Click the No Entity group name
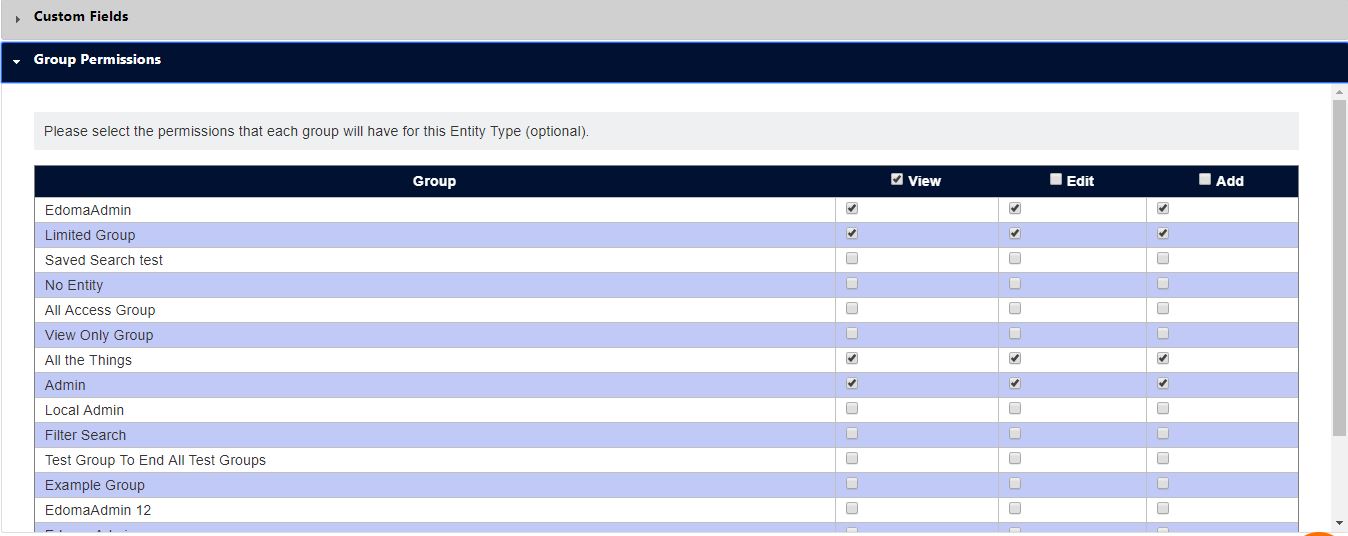 [x=74, y=285]
